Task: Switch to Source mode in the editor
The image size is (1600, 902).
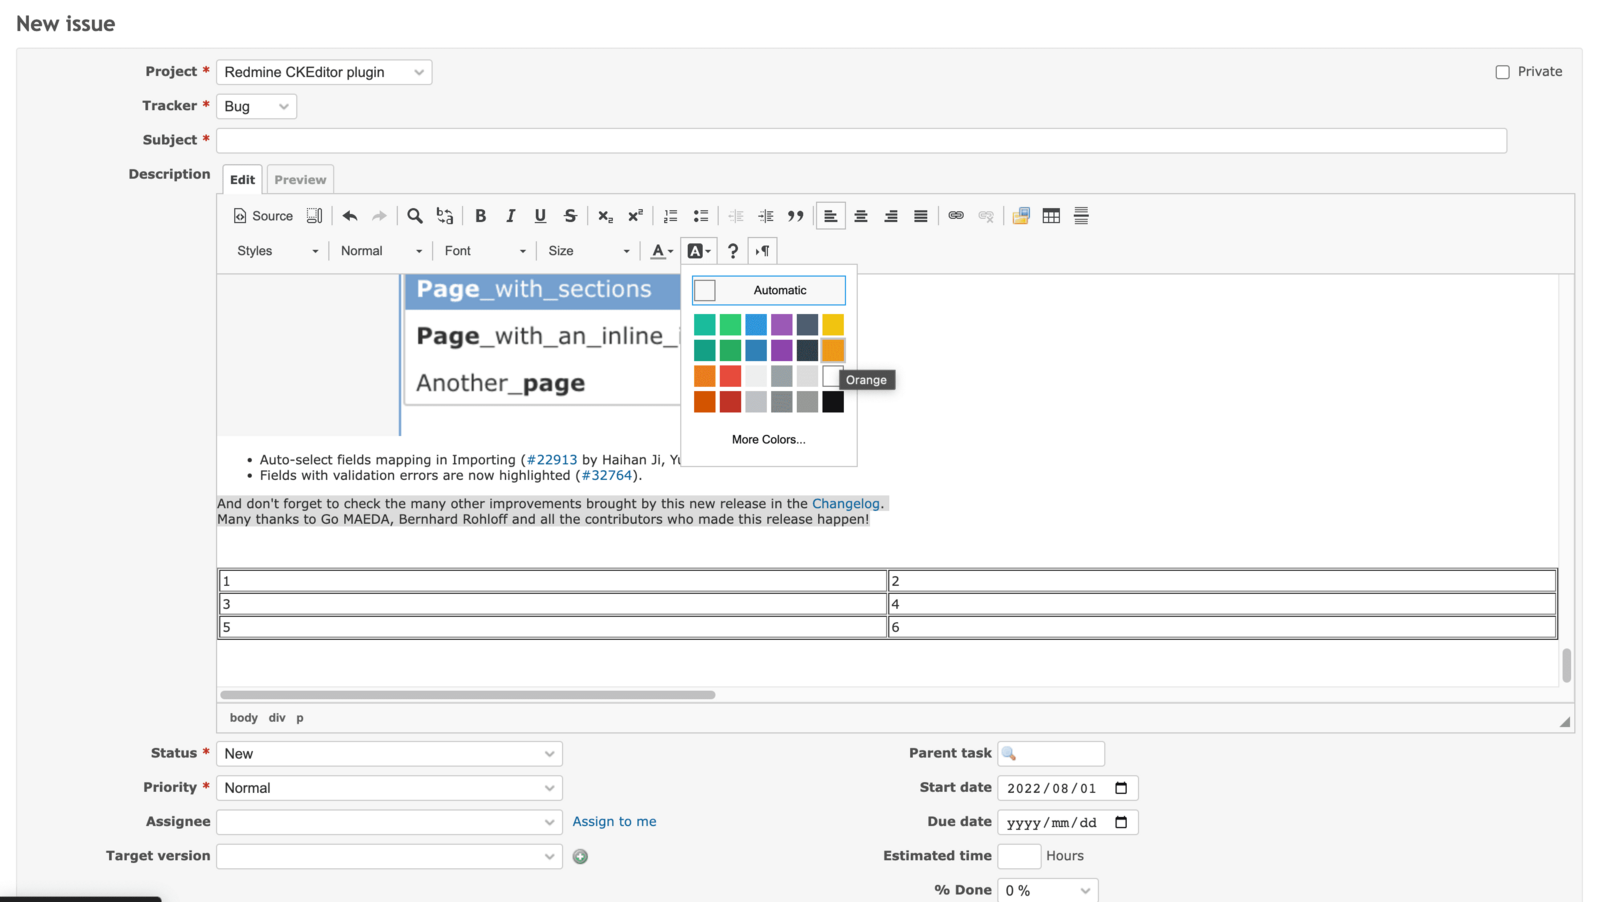Action: [x=262, y=215]
